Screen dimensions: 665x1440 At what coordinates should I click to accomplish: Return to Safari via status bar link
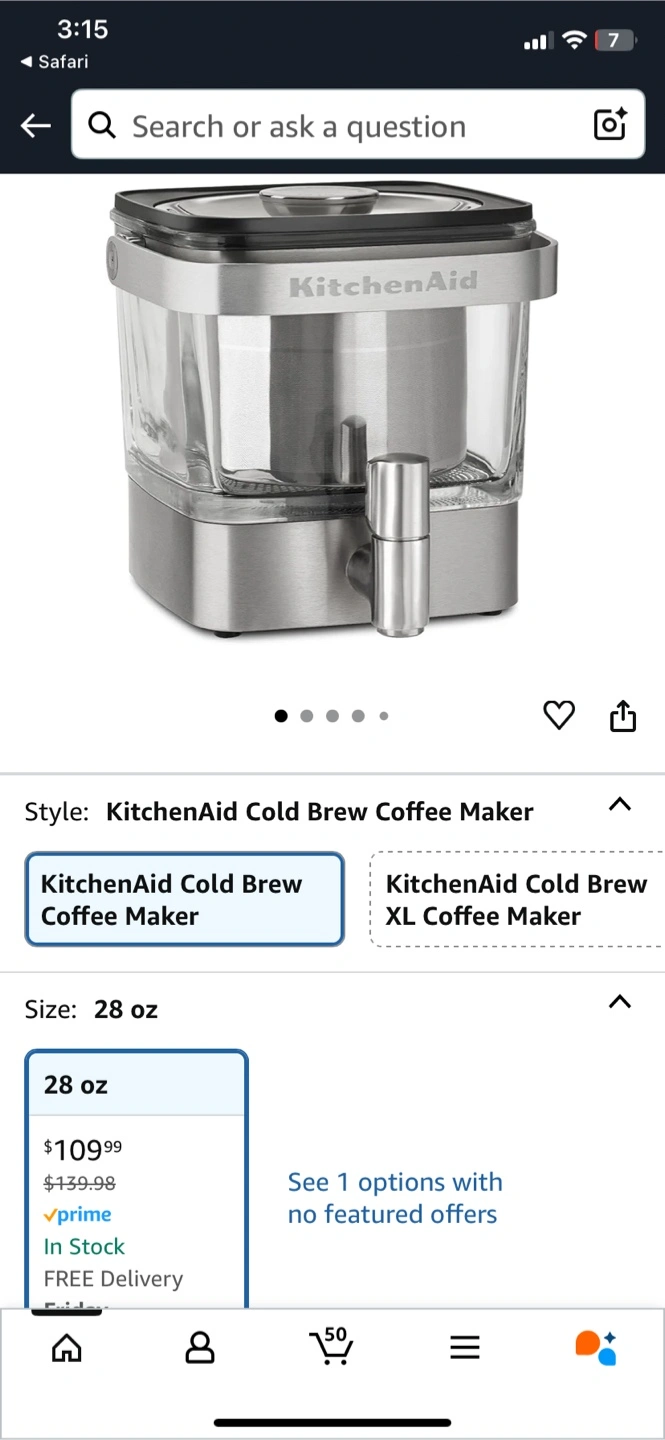pyautogui.click(x=55, y=62)
